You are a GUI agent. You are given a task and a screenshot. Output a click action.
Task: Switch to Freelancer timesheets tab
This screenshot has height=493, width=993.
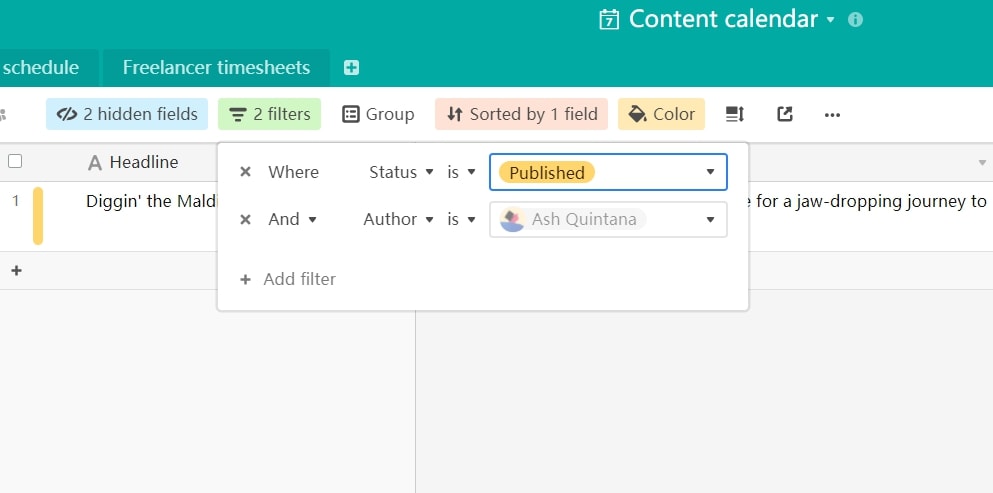point(216,68)
